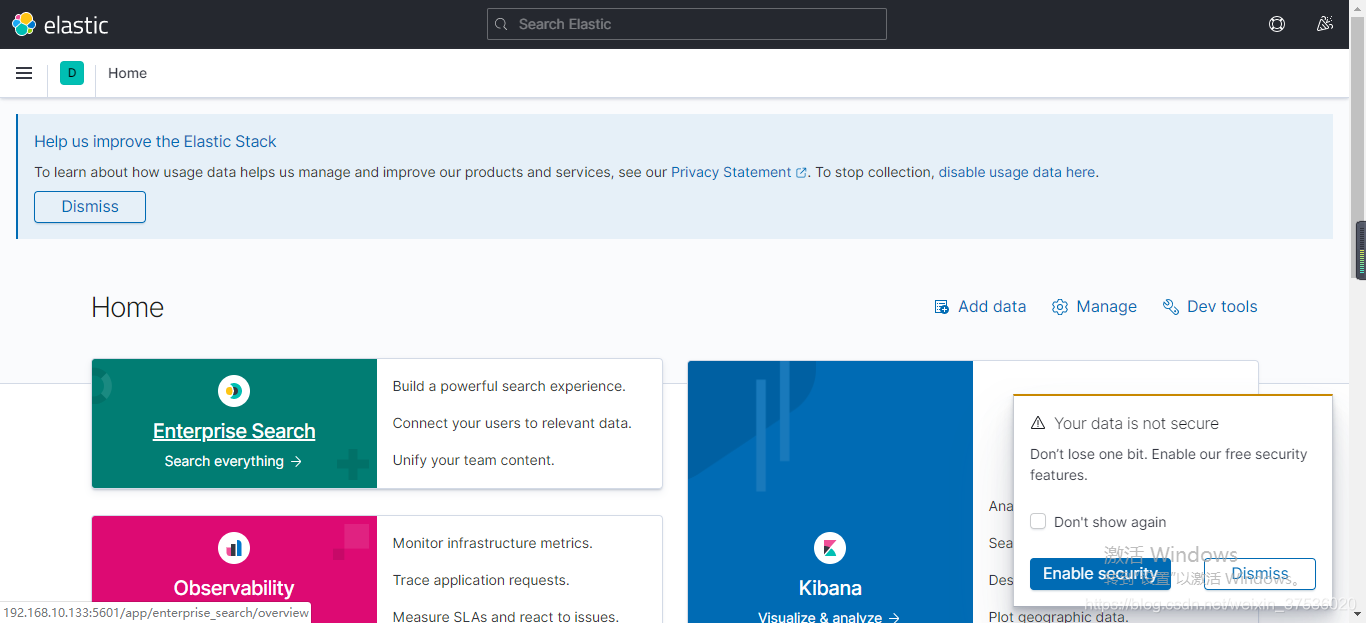Click 'Measure SLAs and react to issues.' text

point(505,616)
